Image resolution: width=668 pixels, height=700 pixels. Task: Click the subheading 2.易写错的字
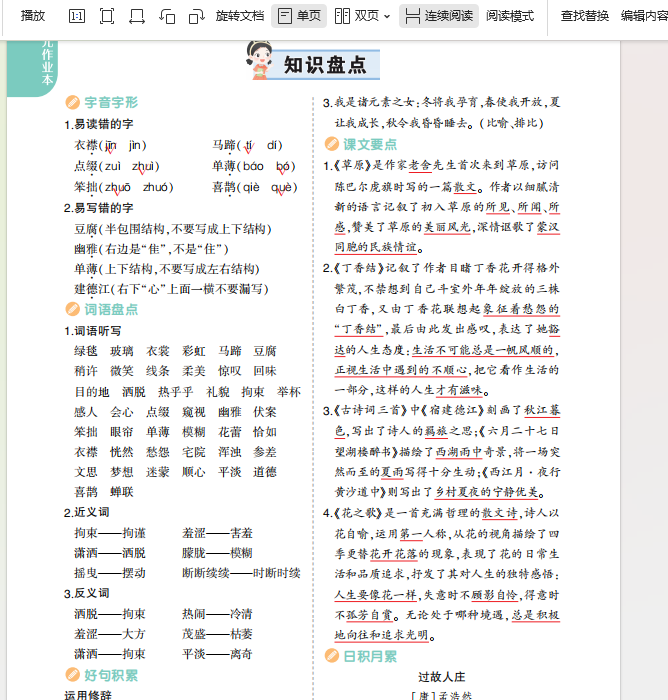click(99, 208)
